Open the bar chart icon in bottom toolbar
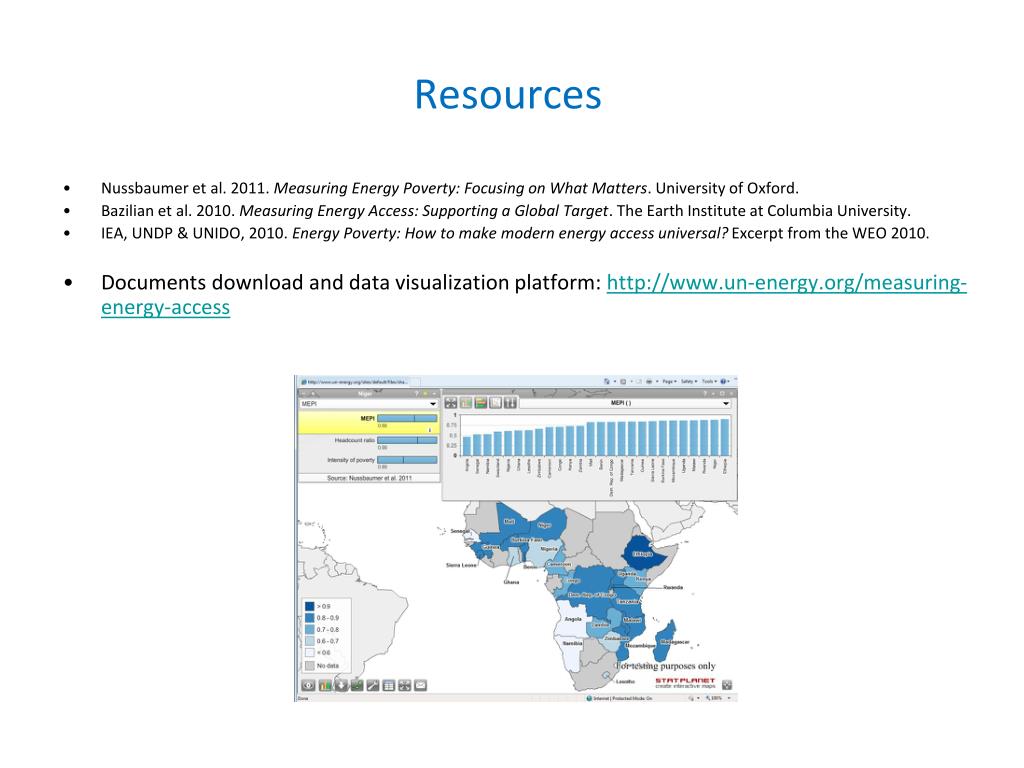 point(325,685)
